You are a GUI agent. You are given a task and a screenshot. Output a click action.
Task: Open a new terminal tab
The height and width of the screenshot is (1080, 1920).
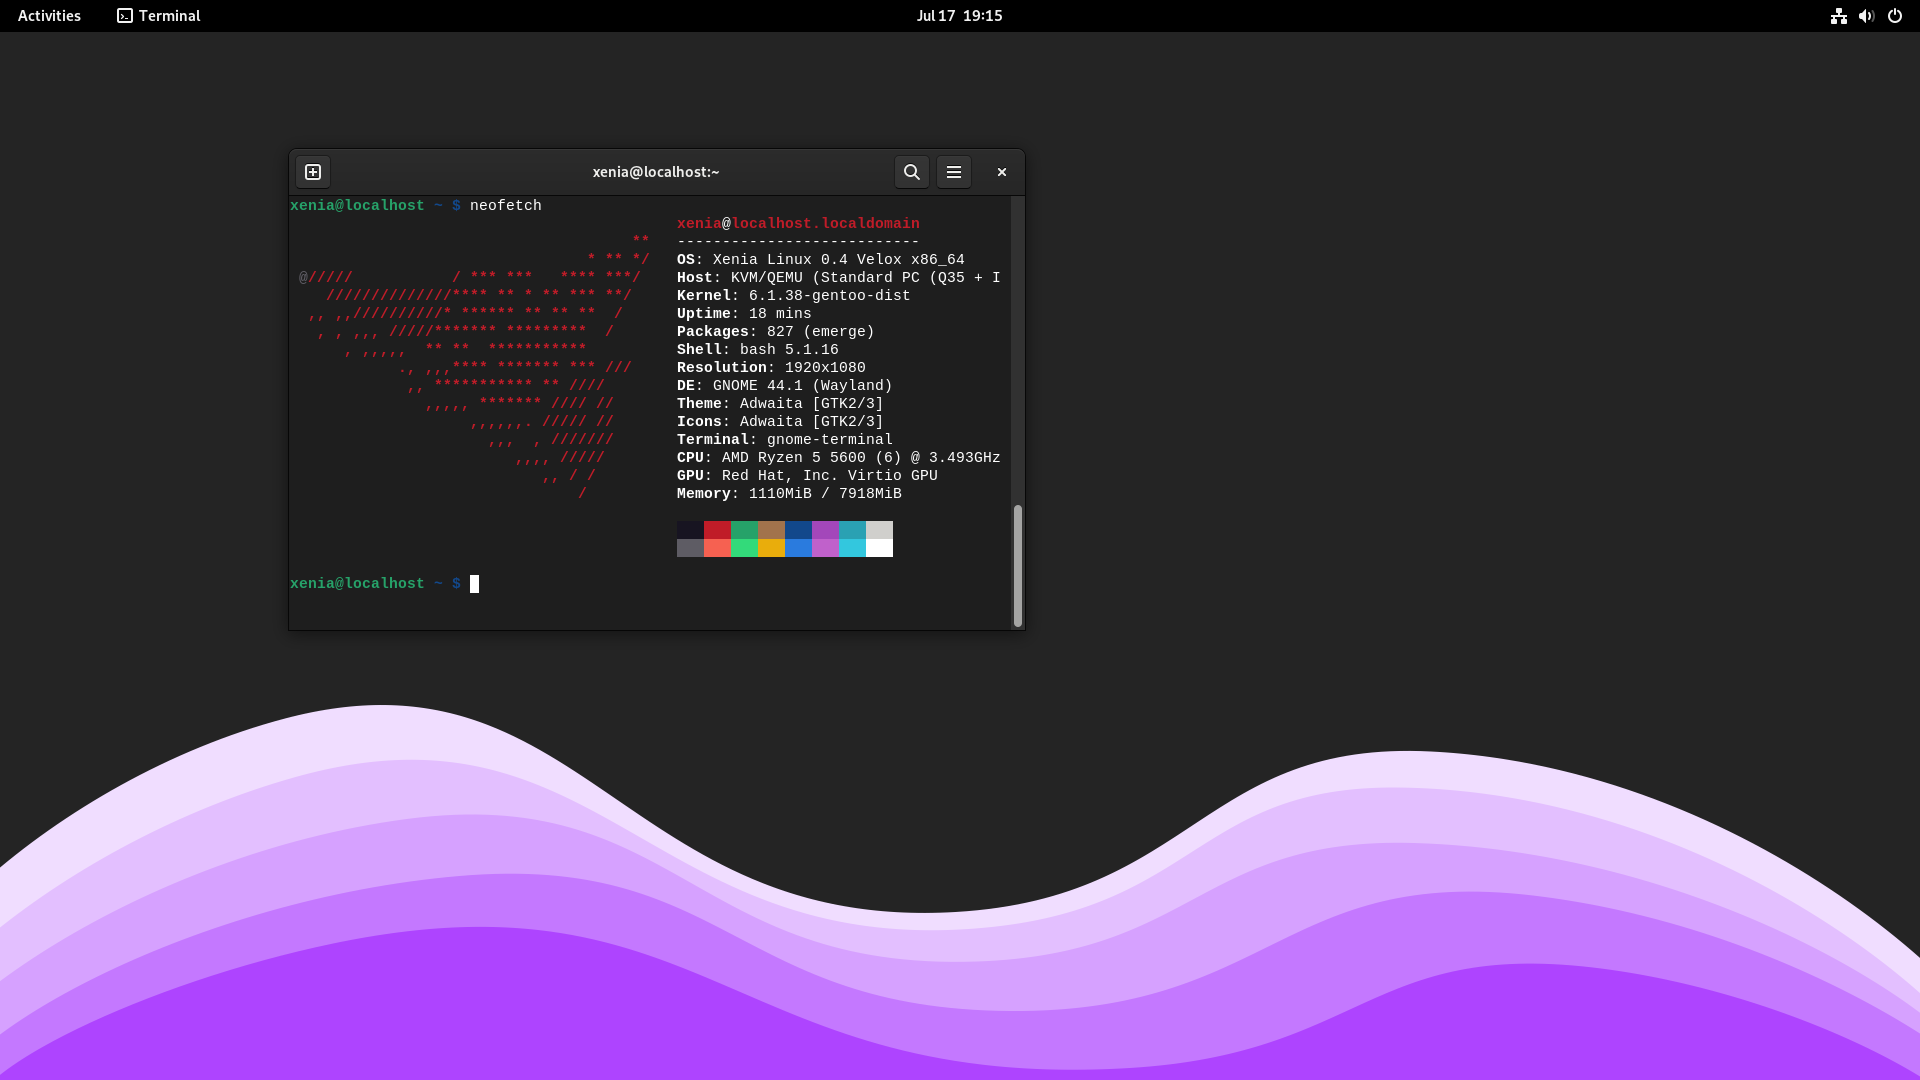coord(313,172)
